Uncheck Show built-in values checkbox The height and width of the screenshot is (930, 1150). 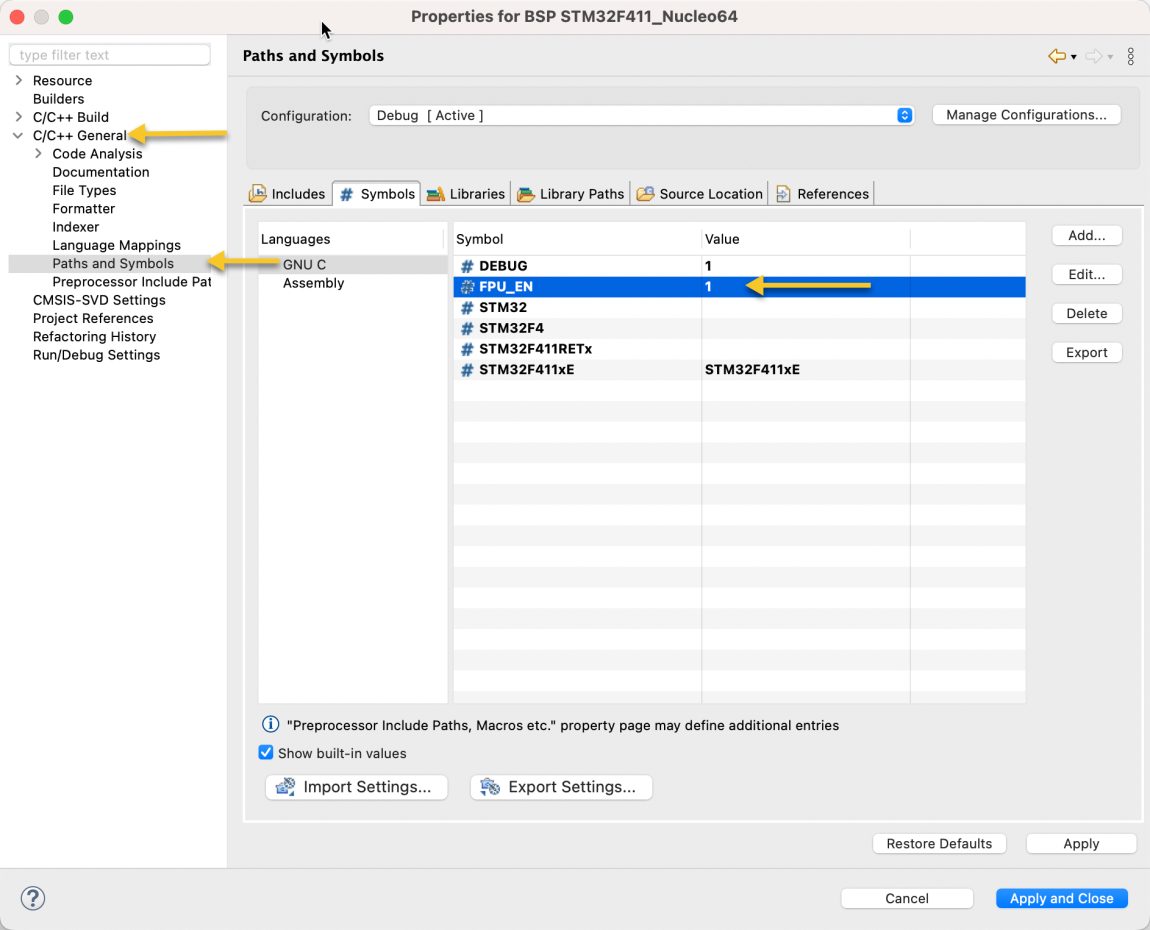tap(266, 753)
